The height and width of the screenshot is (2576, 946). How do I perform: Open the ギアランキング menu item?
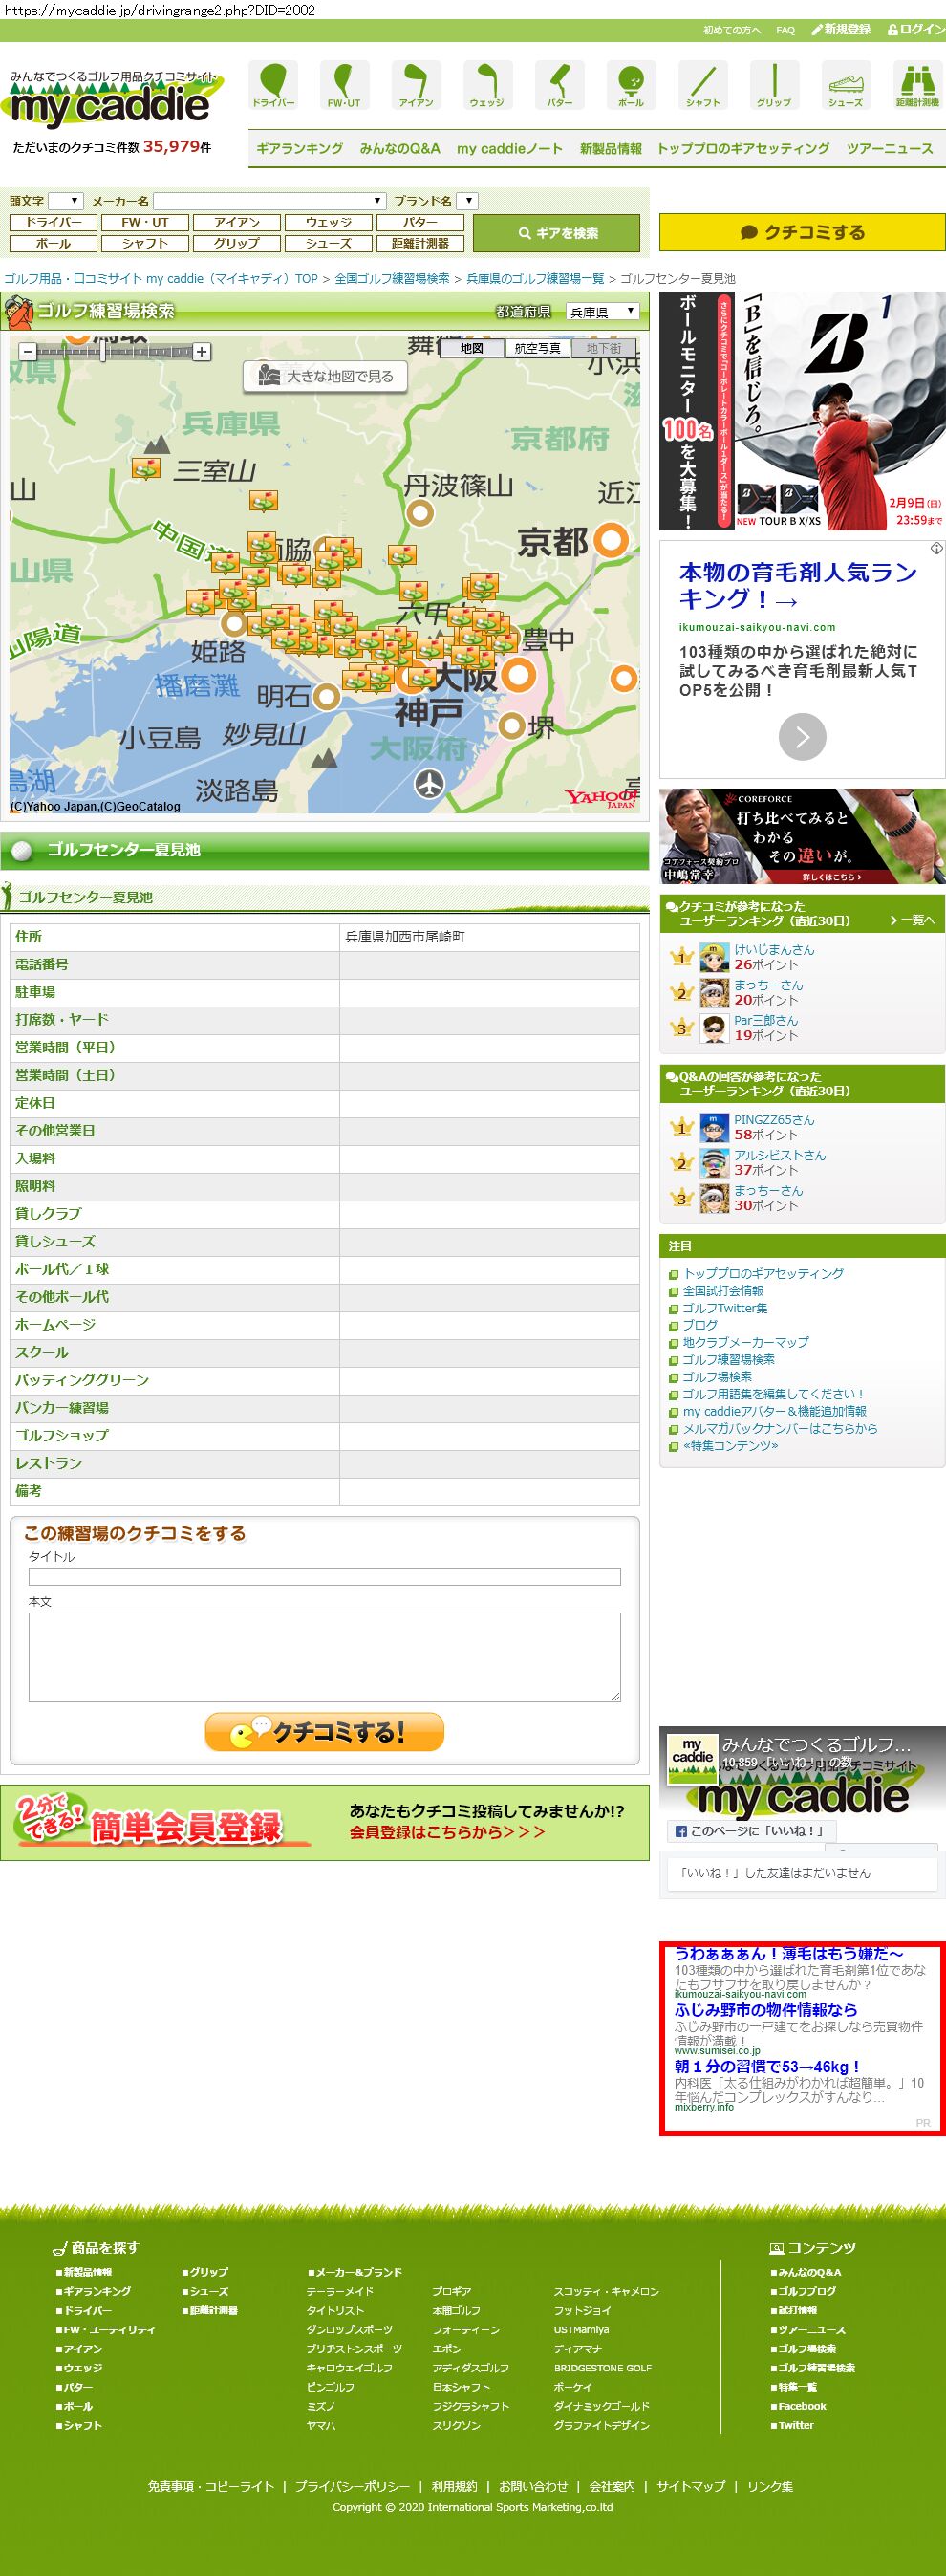299,148
